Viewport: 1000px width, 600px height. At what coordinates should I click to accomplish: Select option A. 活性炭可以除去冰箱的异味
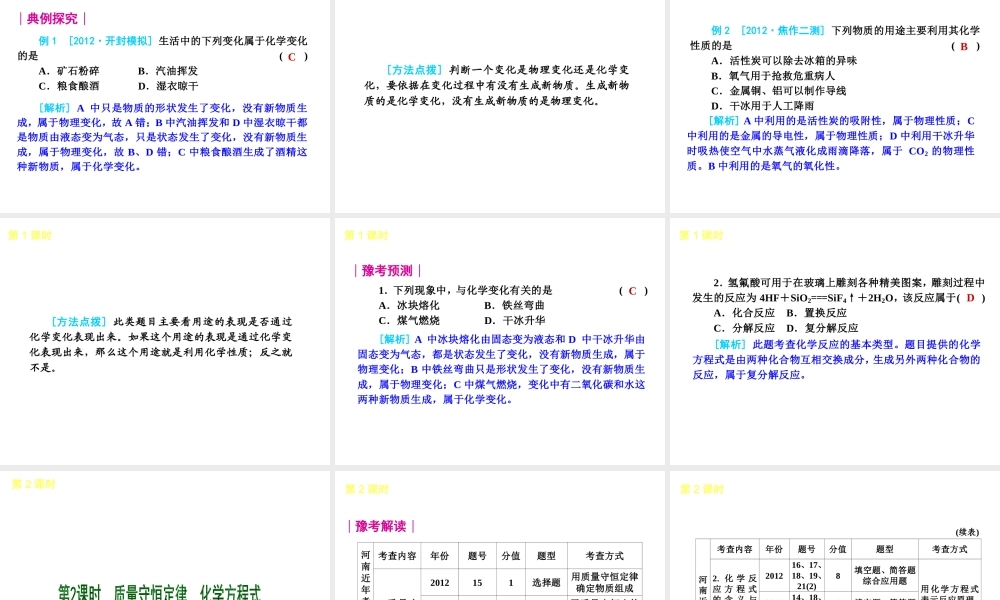click(x=784, y=61)
